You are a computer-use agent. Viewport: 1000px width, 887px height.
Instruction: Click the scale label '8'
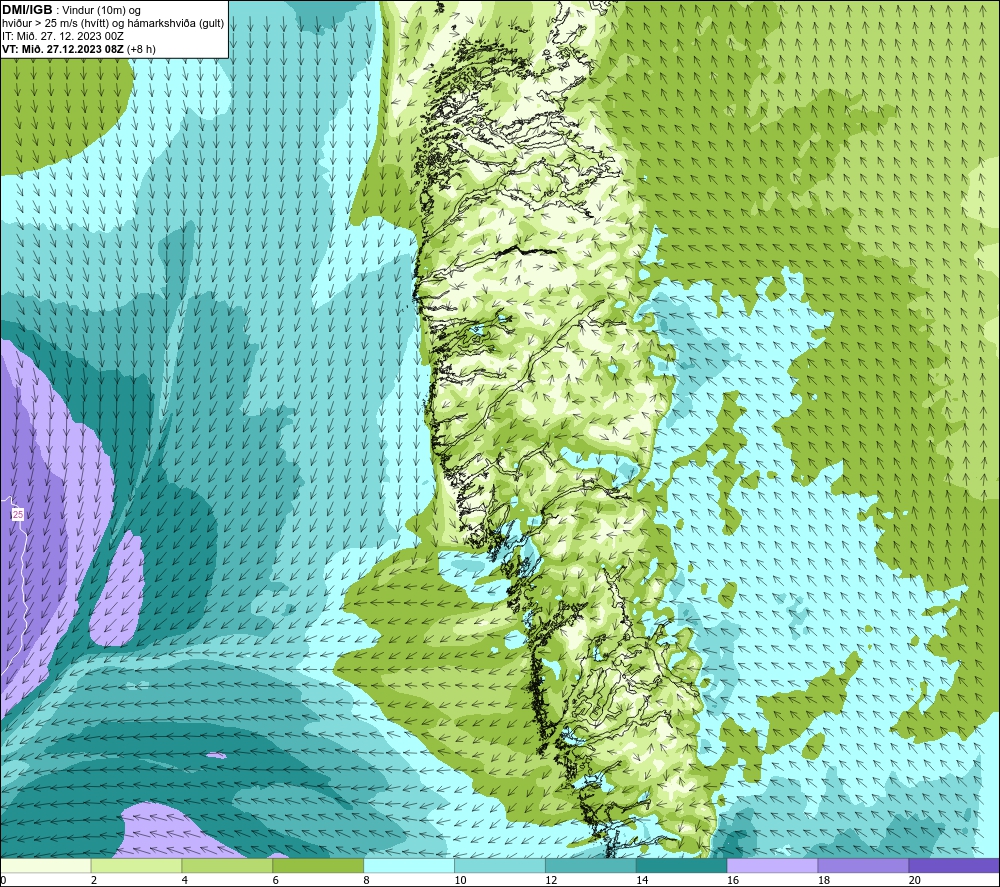tap(367, 880)
